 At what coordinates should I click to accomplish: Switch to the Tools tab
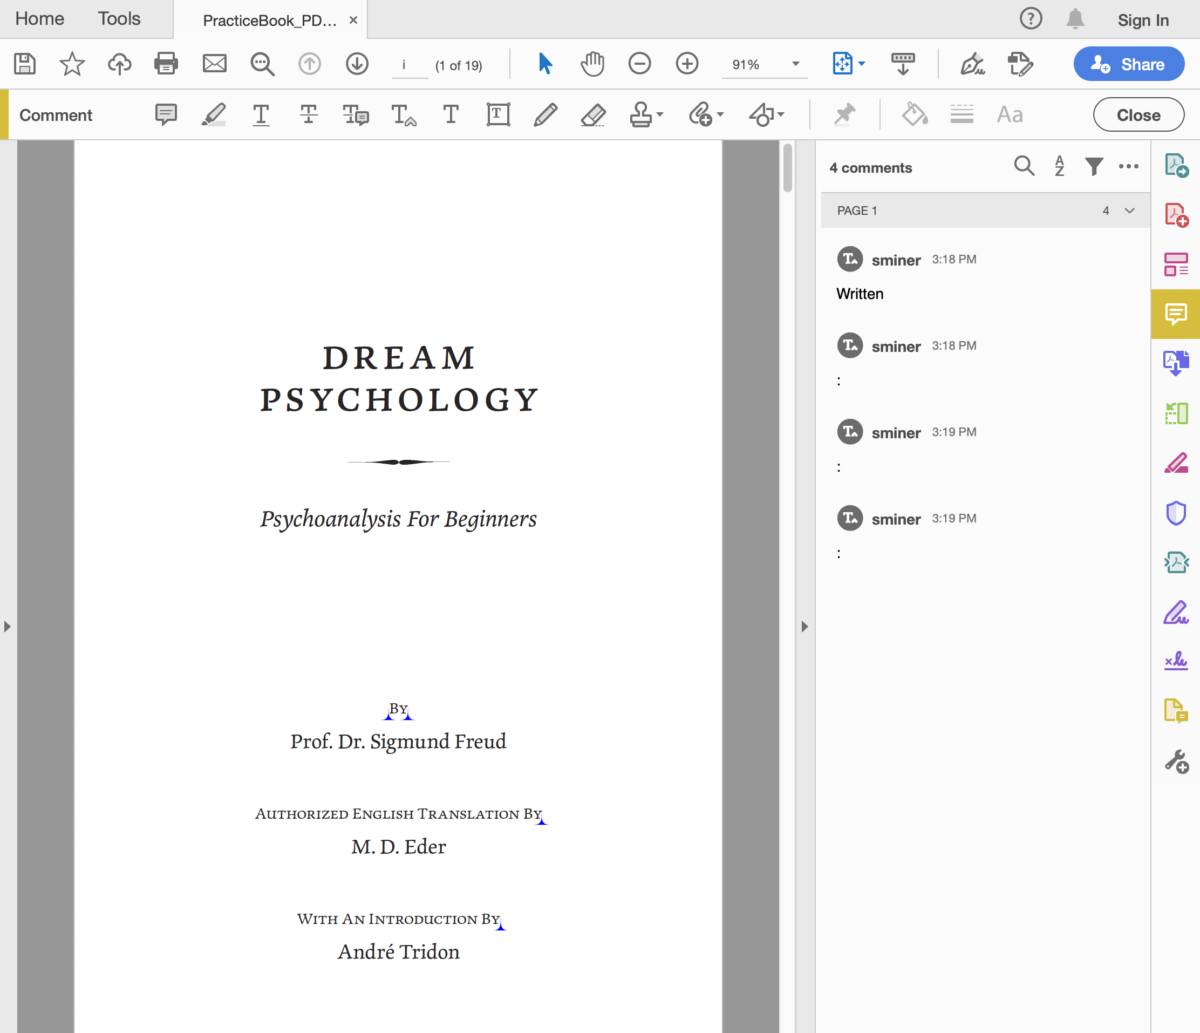click(118, 18)
